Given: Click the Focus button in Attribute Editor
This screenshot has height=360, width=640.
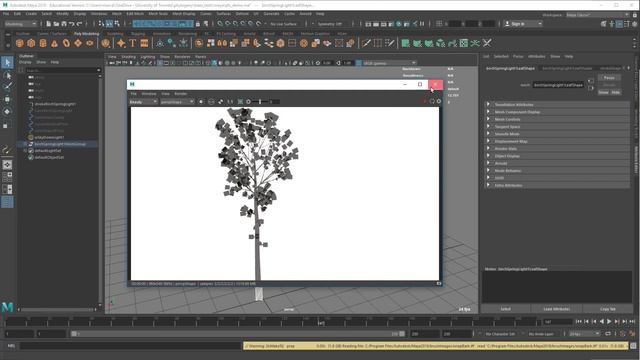Looking at the screenshot, I should [609, 78].
